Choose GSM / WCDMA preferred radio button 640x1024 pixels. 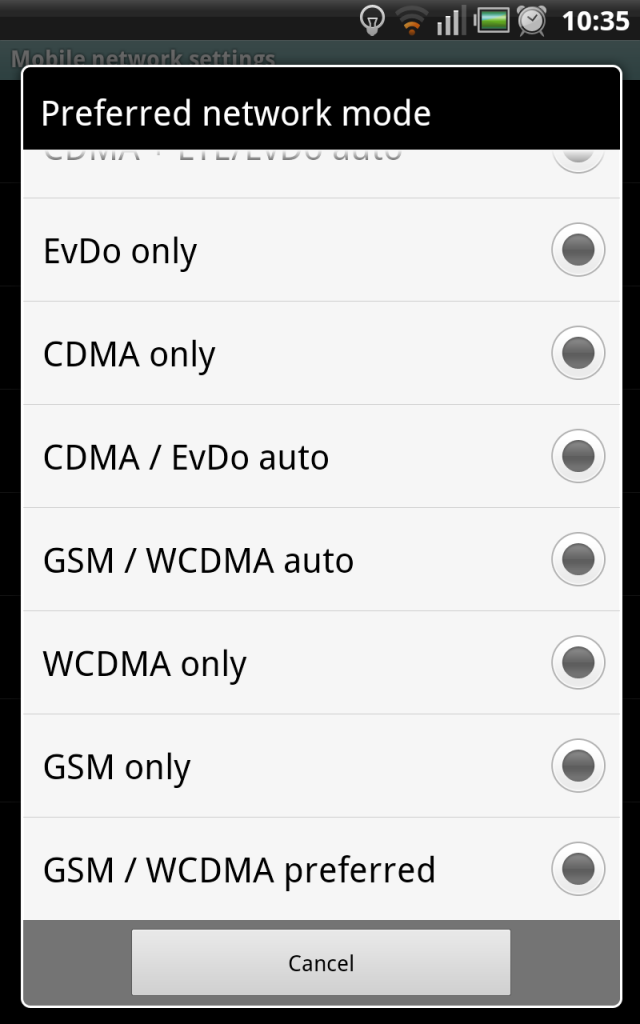coord(578,869)
